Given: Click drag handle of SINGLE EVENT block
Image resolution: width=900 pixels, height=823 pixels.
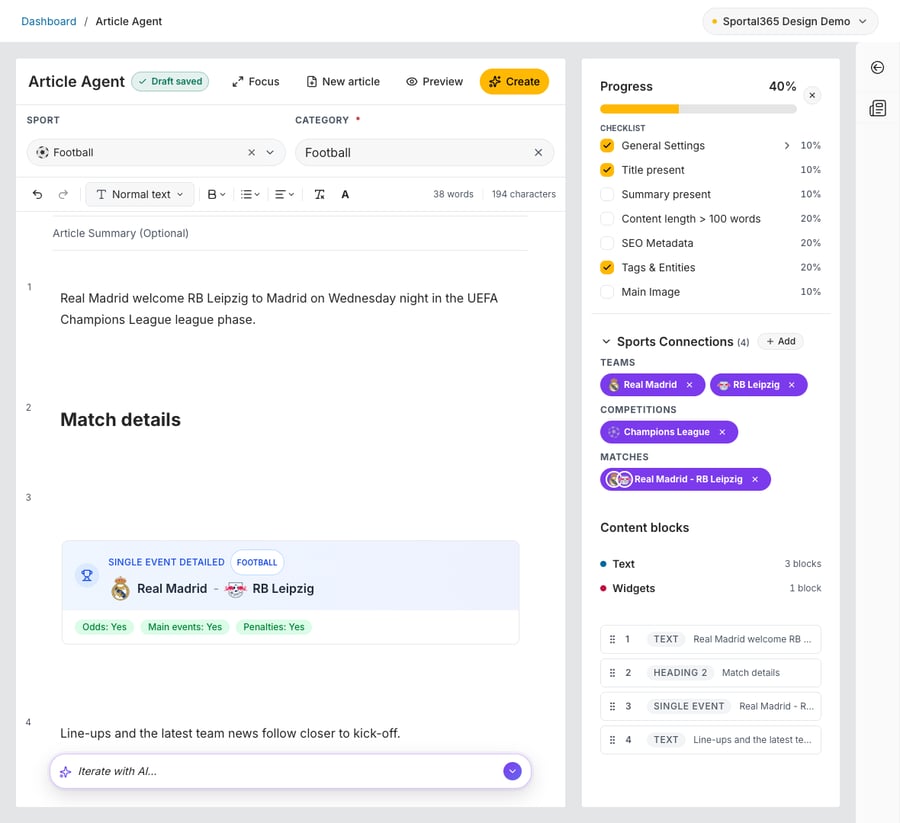Looking at the screenshot, I should [612, 706].
